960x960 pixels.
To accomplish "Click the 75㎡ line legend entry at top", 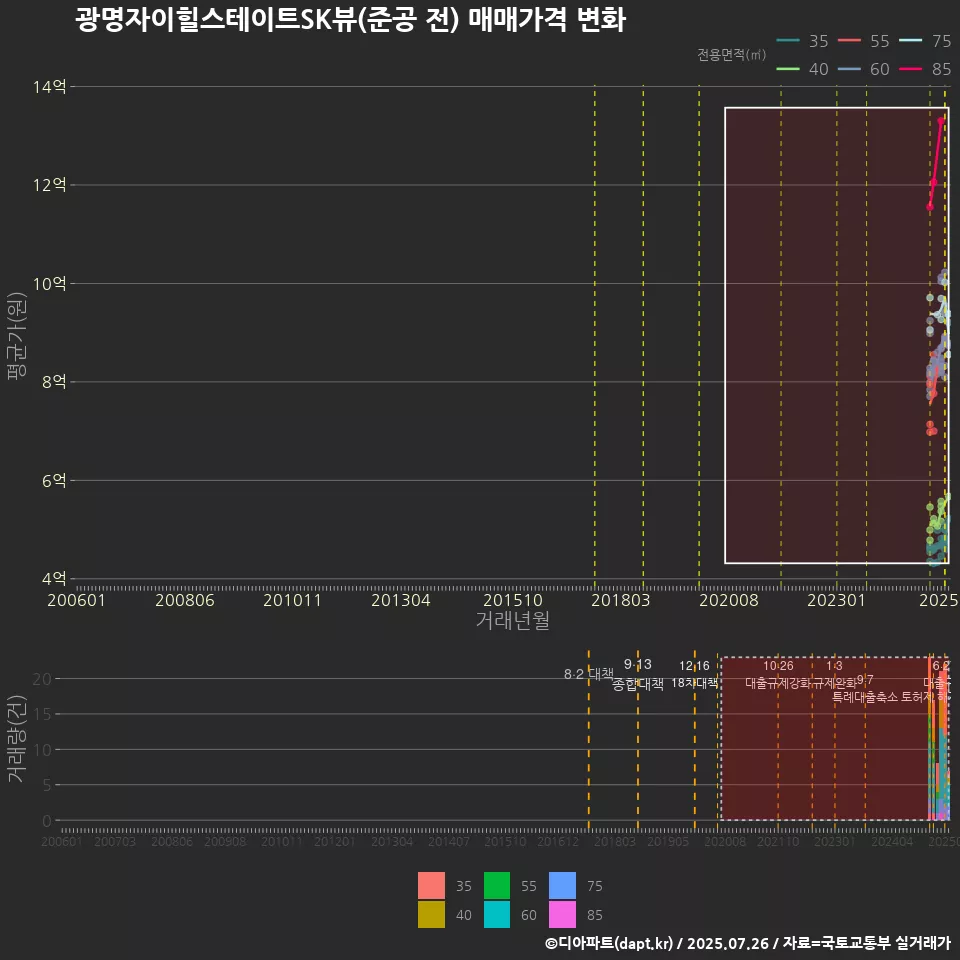I will [925, 41].
